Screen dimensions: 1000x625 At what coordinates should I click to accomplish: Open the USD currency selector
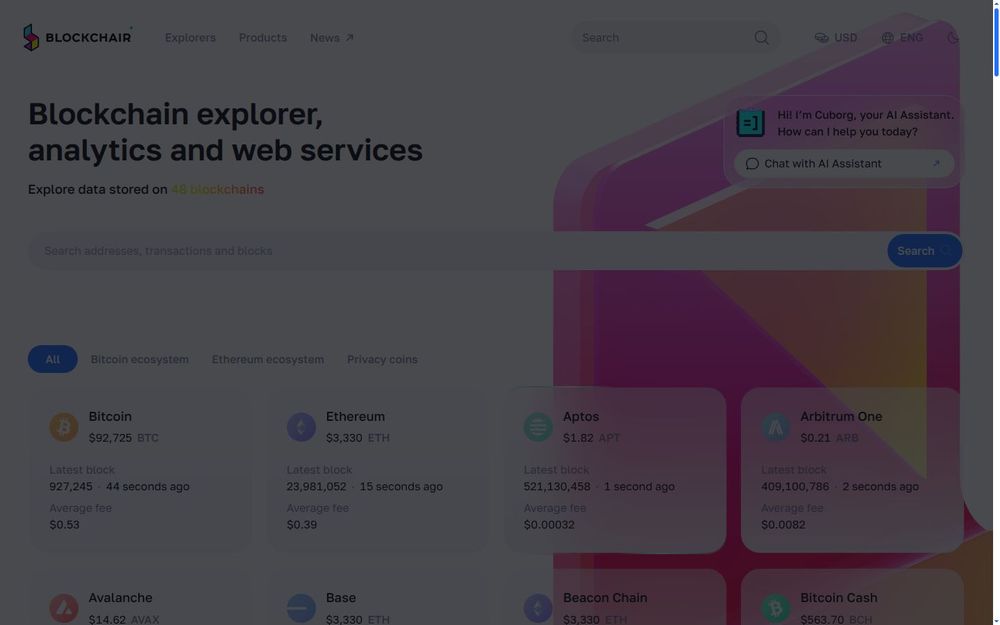point(835,38)
